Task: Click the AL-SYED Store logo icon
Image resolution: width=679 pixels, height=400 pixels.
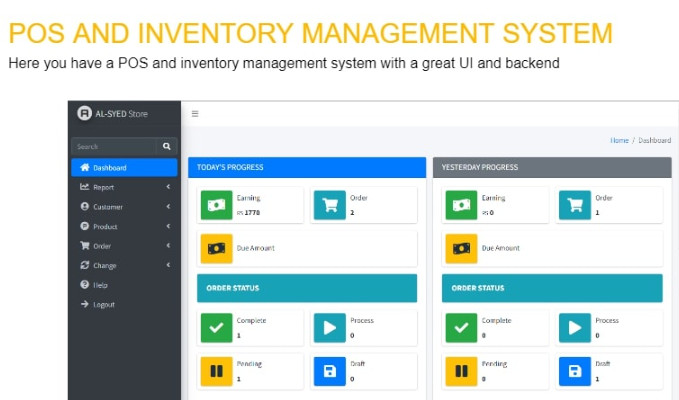Action: click(x=84, y=113)
